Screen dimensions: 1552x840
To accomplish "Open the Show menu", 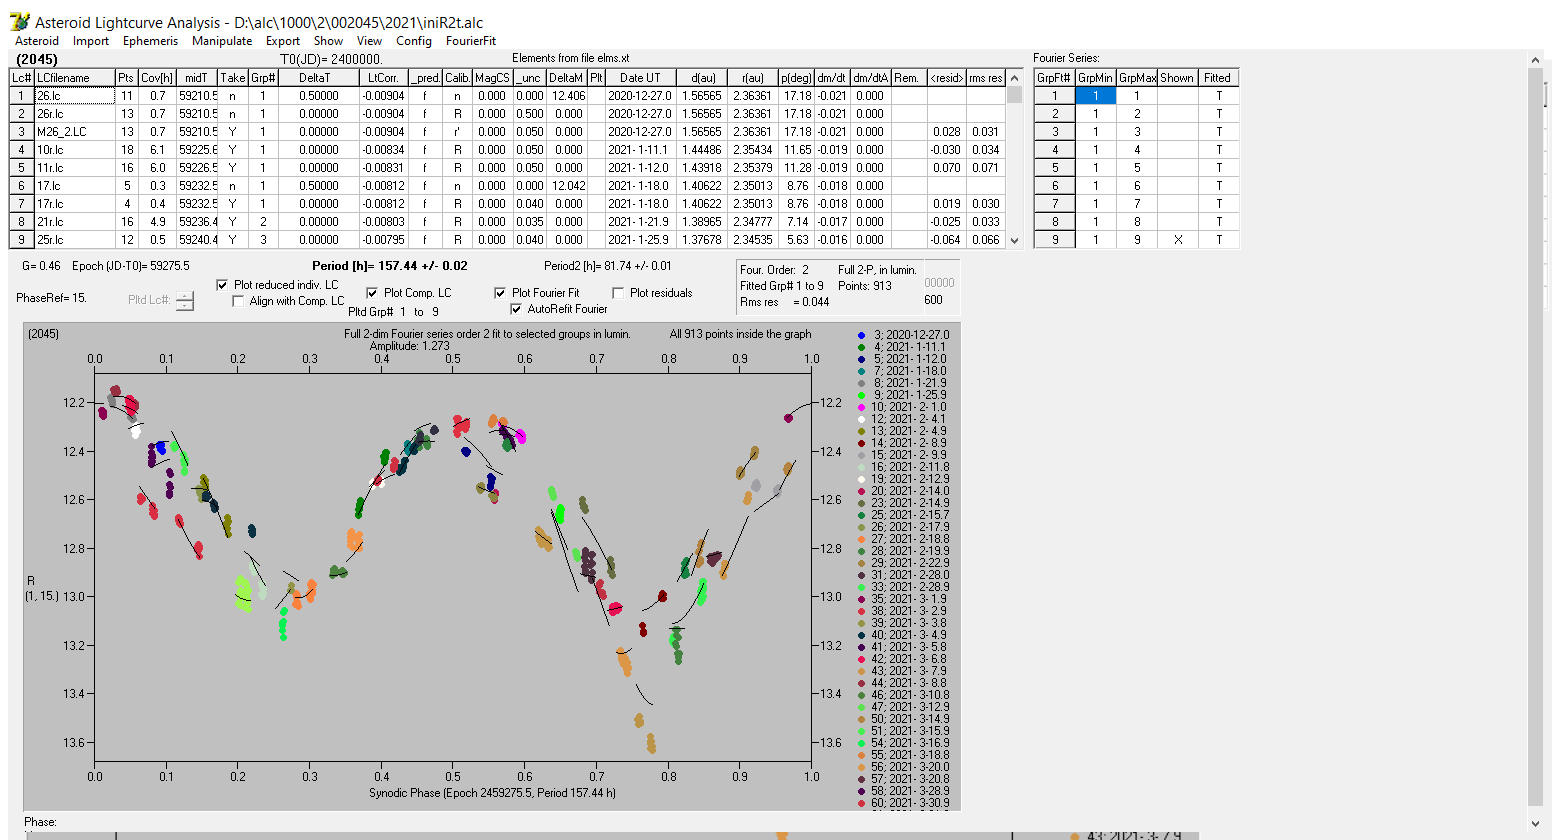I will (328, 41).
